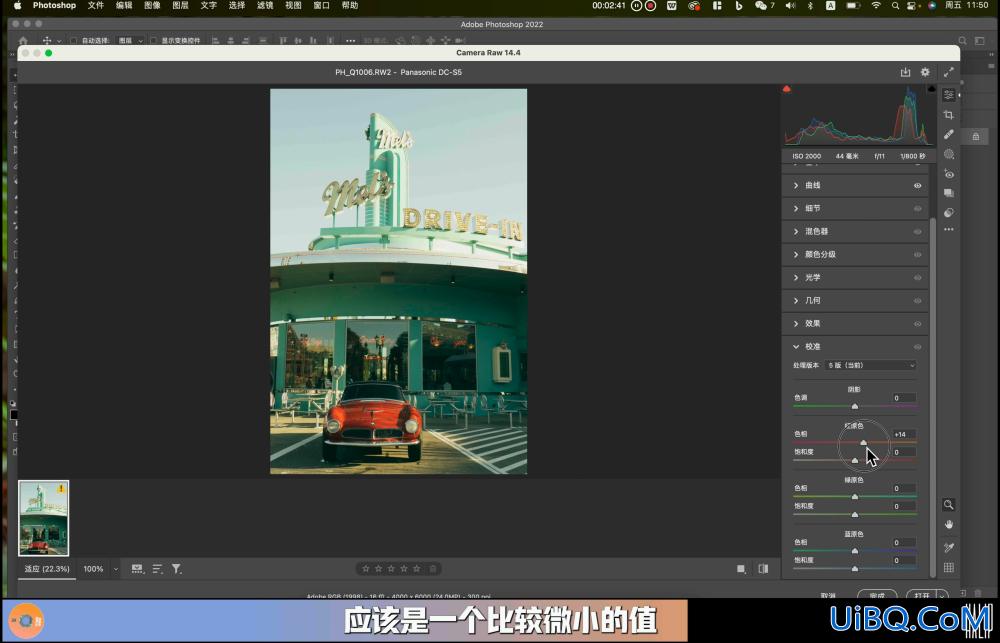Click the delete trash icon beside star rating

click(x=433, y=568)
